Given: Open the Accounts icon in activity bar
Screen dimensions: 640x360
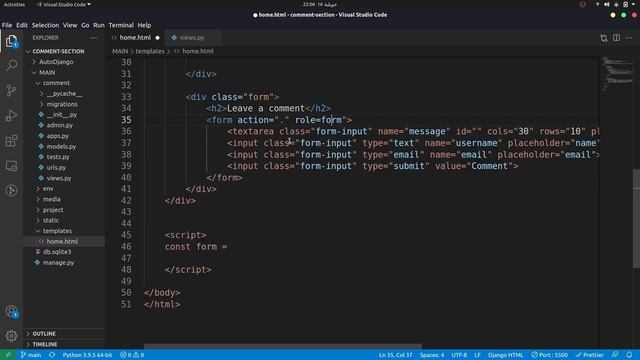Looking at the screenshot, I should tap(11, 311).
